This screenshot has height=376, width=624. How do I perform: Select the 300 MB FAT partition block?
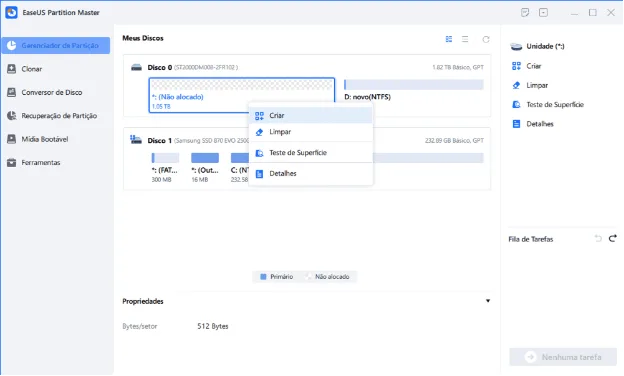165,168
